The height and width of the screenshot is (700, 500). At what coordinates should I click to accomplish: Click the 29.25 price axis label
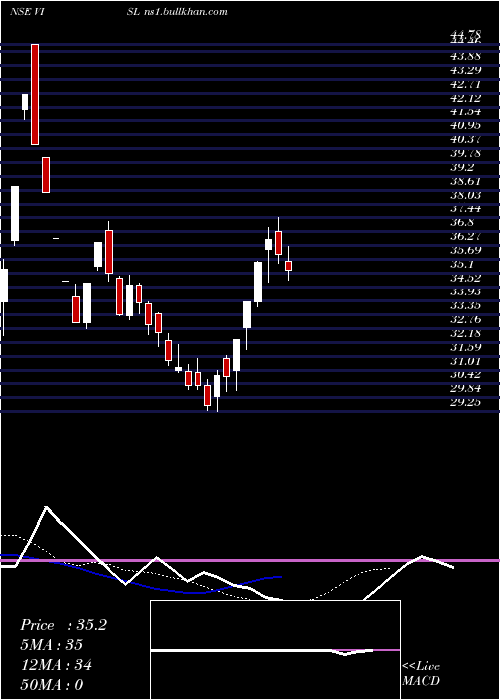(465, 402)
